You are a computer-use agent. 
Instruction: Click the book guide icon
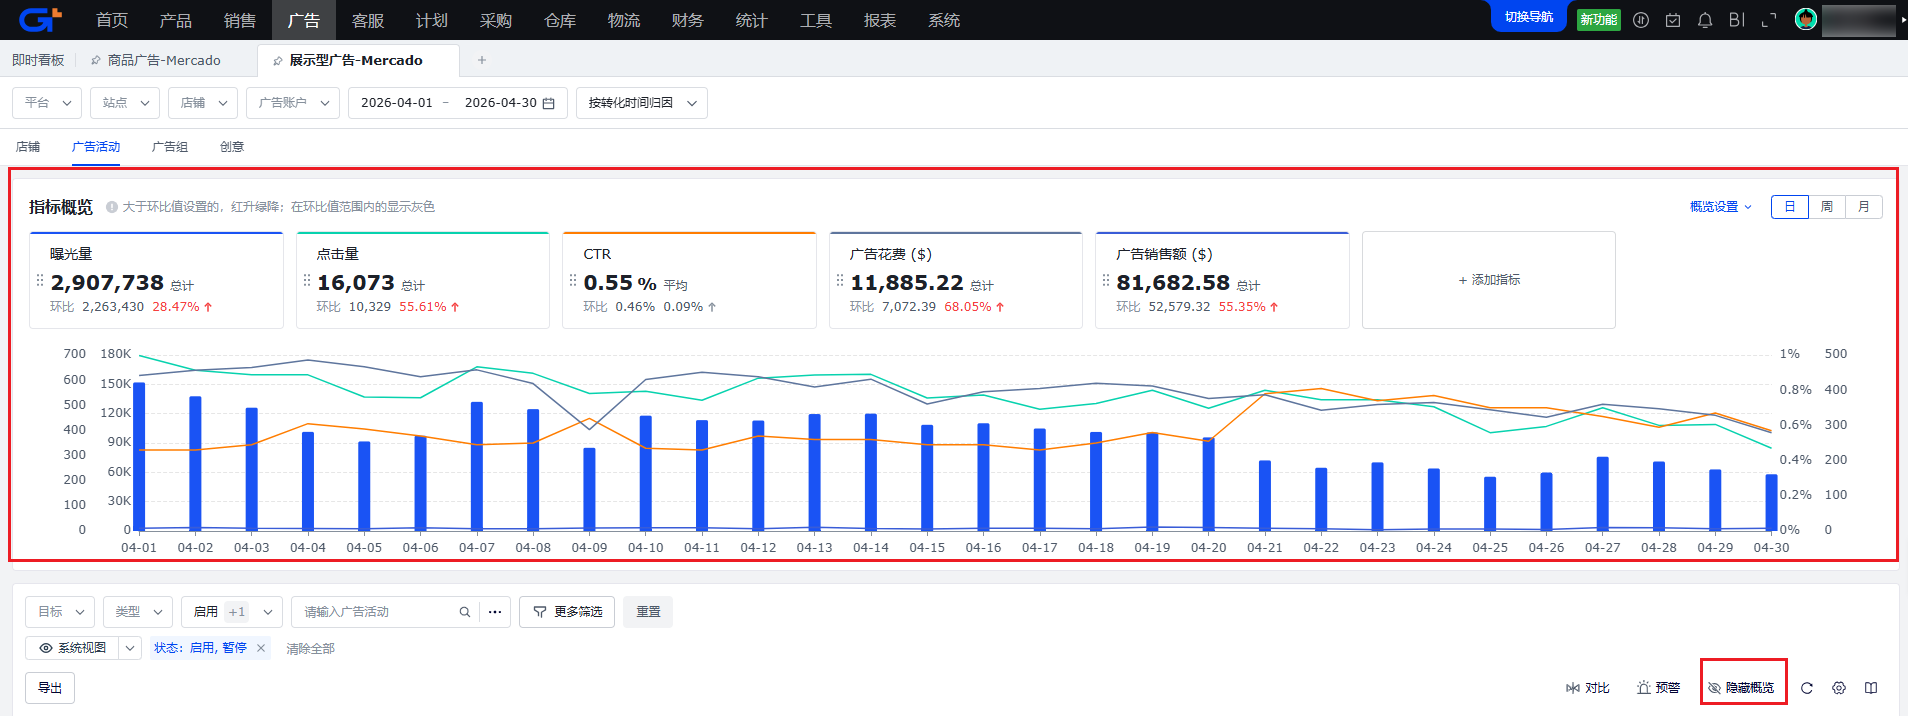pyautogui.click(x=1871, y=688)
